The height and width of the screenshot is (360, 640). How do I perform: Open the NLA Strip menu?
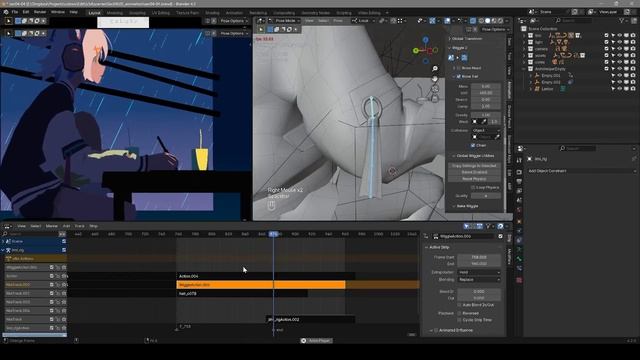click(x=93, y=226)
